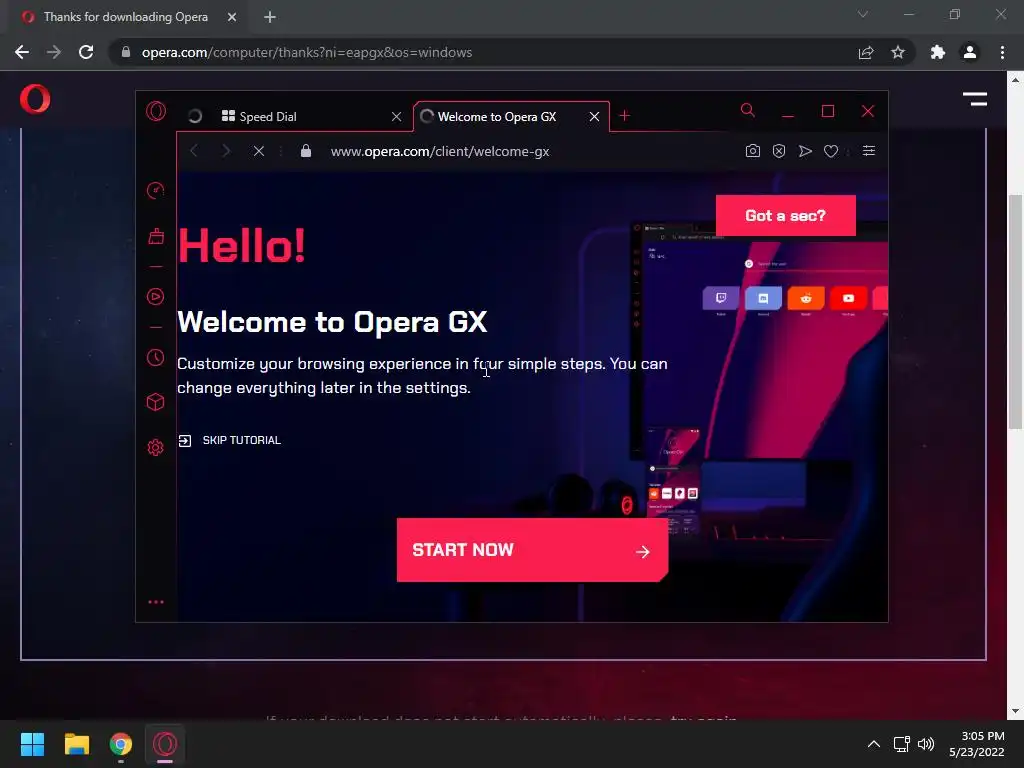This screenshot has width=1024, height=768.
Task: Click the lock icon in Opera GX address bar
Action: click(306, 152)
